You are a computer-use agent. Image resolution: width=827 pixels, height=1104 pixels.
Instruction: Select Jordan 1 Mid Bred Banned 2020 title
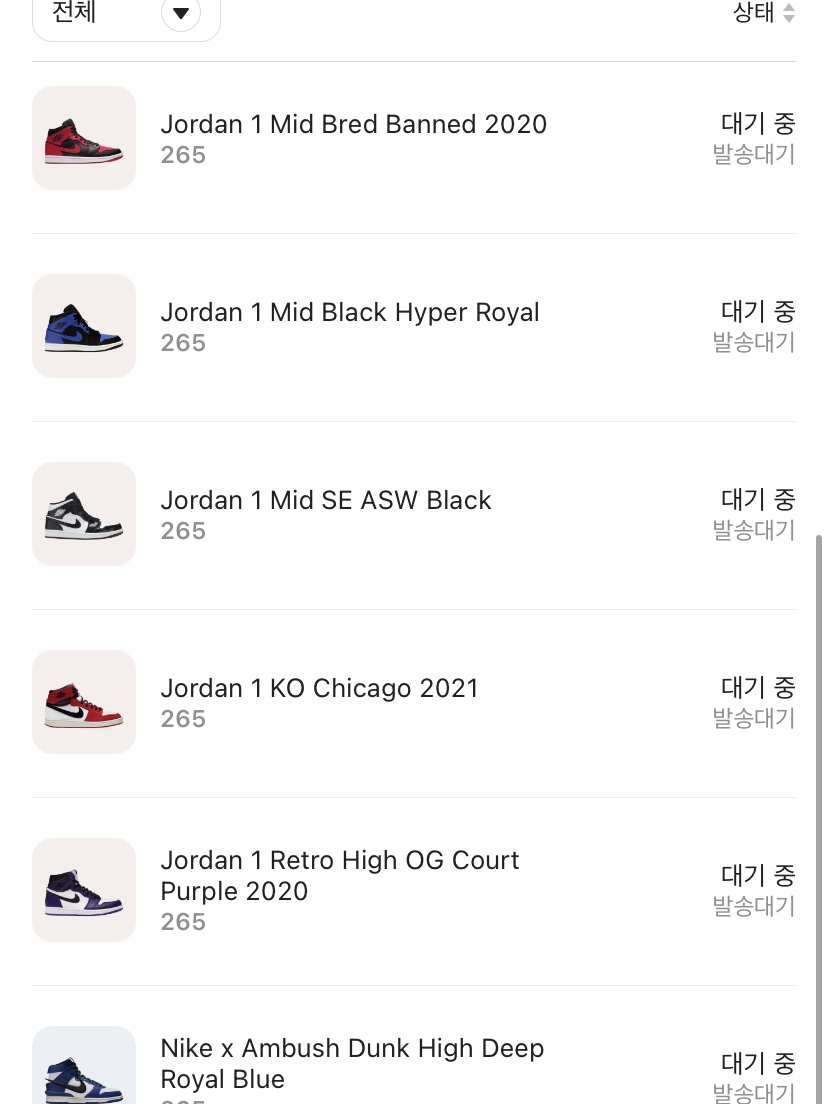point(353,125)
